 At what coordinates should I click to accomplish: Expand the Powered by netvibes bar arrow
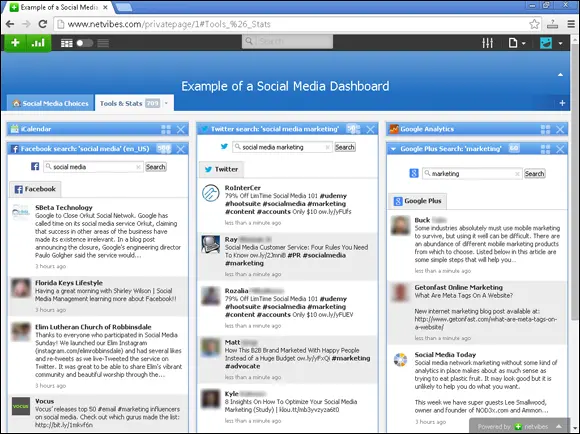click(x=559, y=426)
